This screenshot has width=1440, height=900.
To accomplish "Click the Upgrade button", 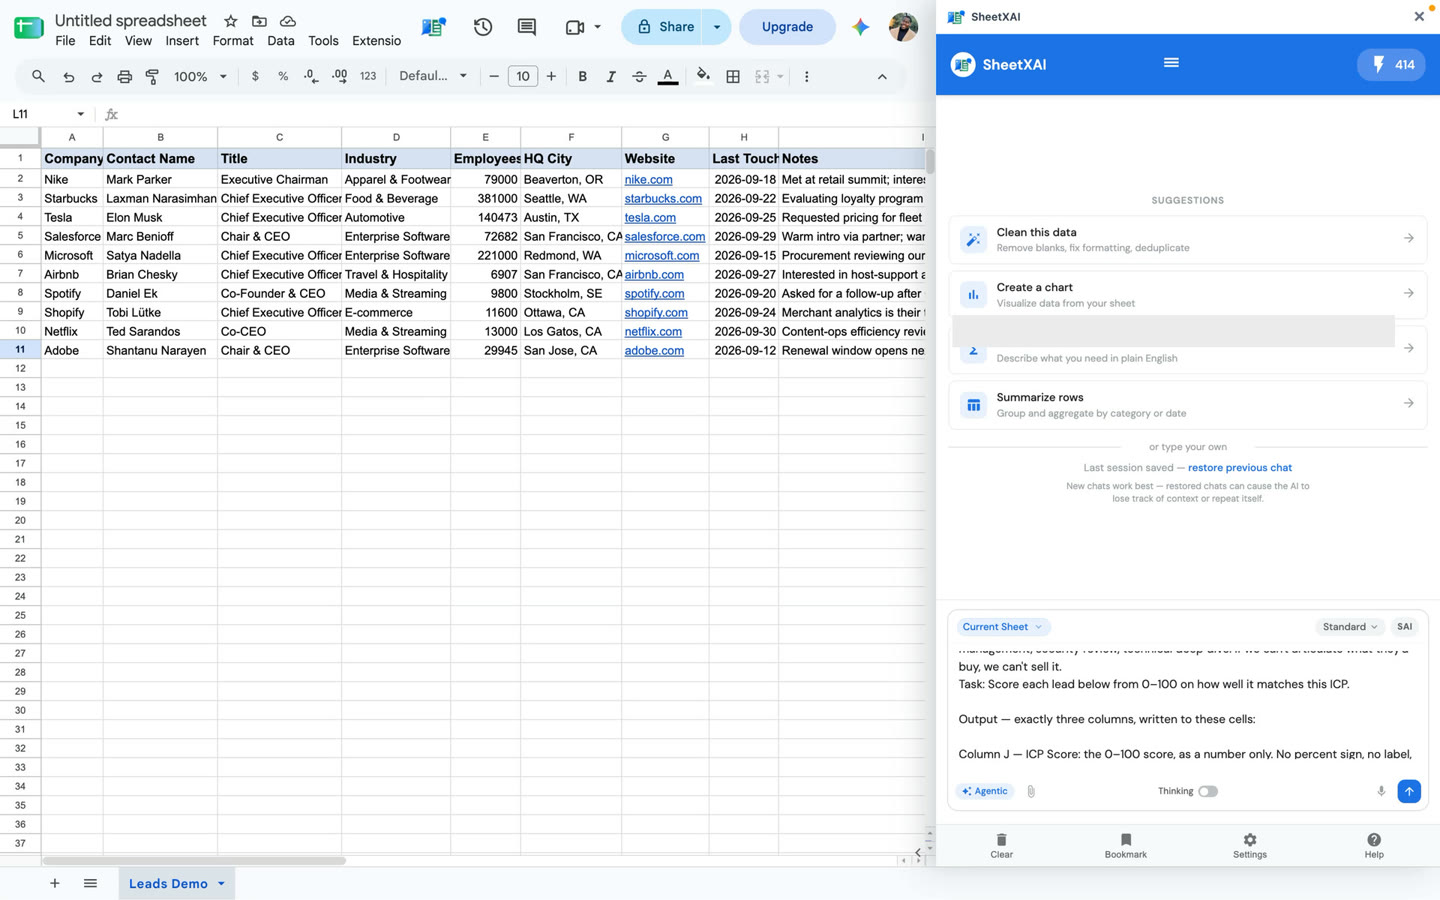I will click(787, 27).
